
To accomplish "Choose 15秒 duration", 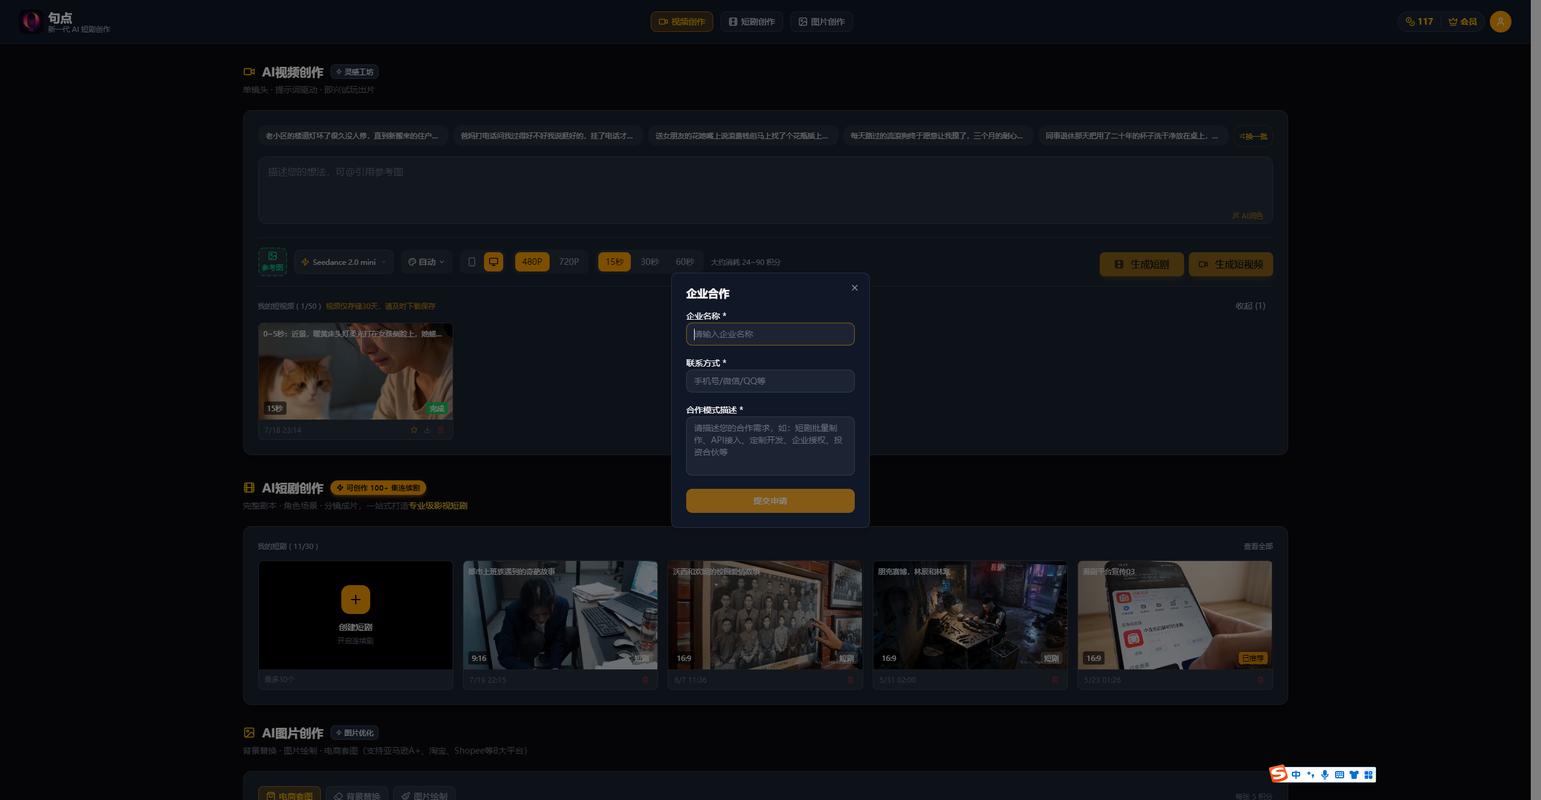I will [614, 262].
